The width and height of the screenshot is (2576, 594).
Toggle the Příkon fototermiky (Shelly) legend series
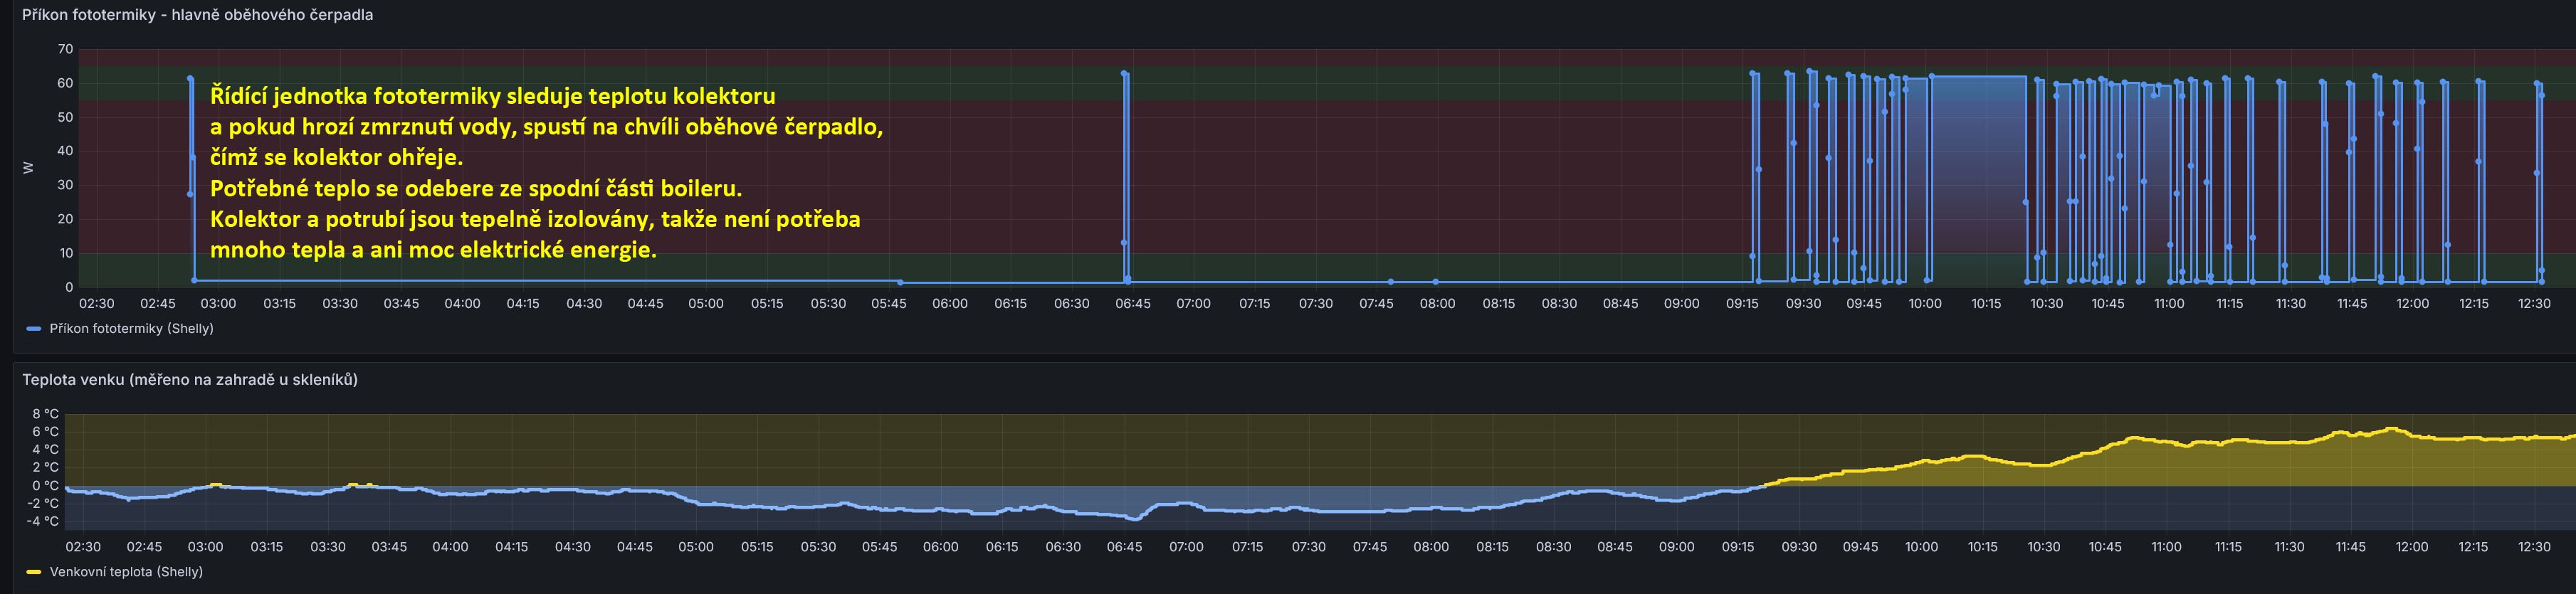[x=131, y=329]
